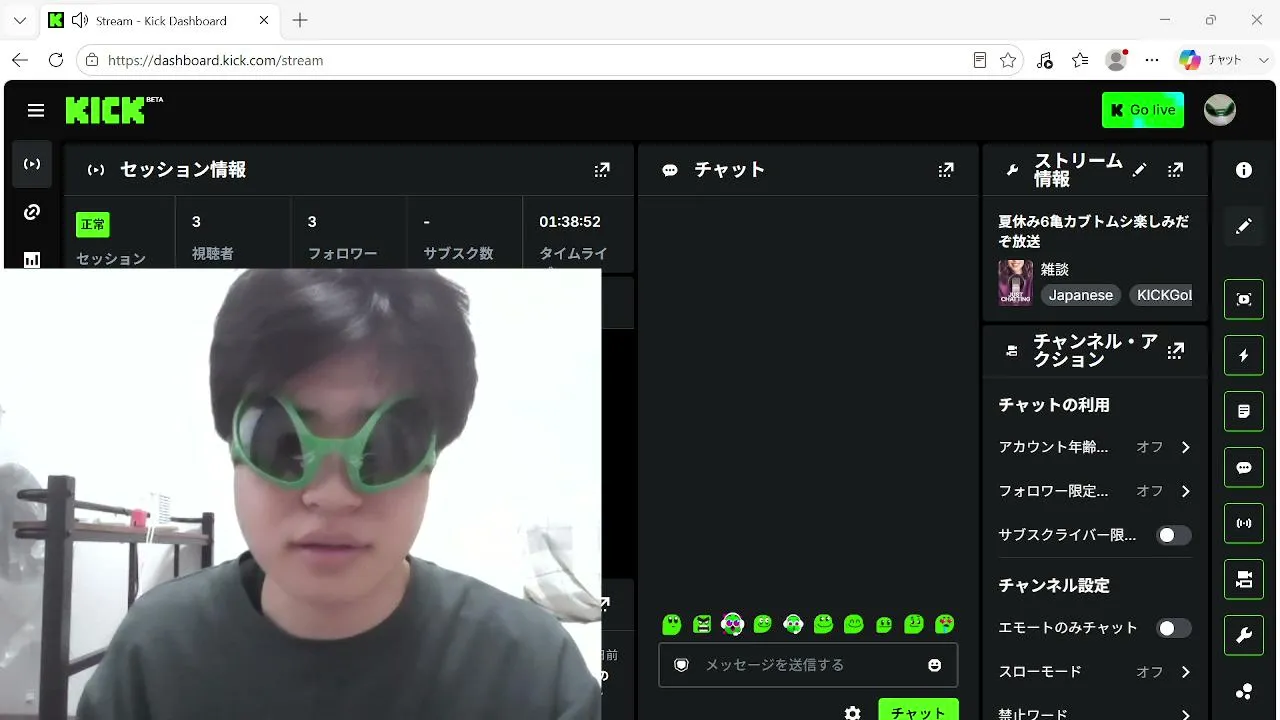Toggle the wrench widget in the right rail
The width and height of the screenshot is (1280, 720).
1244,635
